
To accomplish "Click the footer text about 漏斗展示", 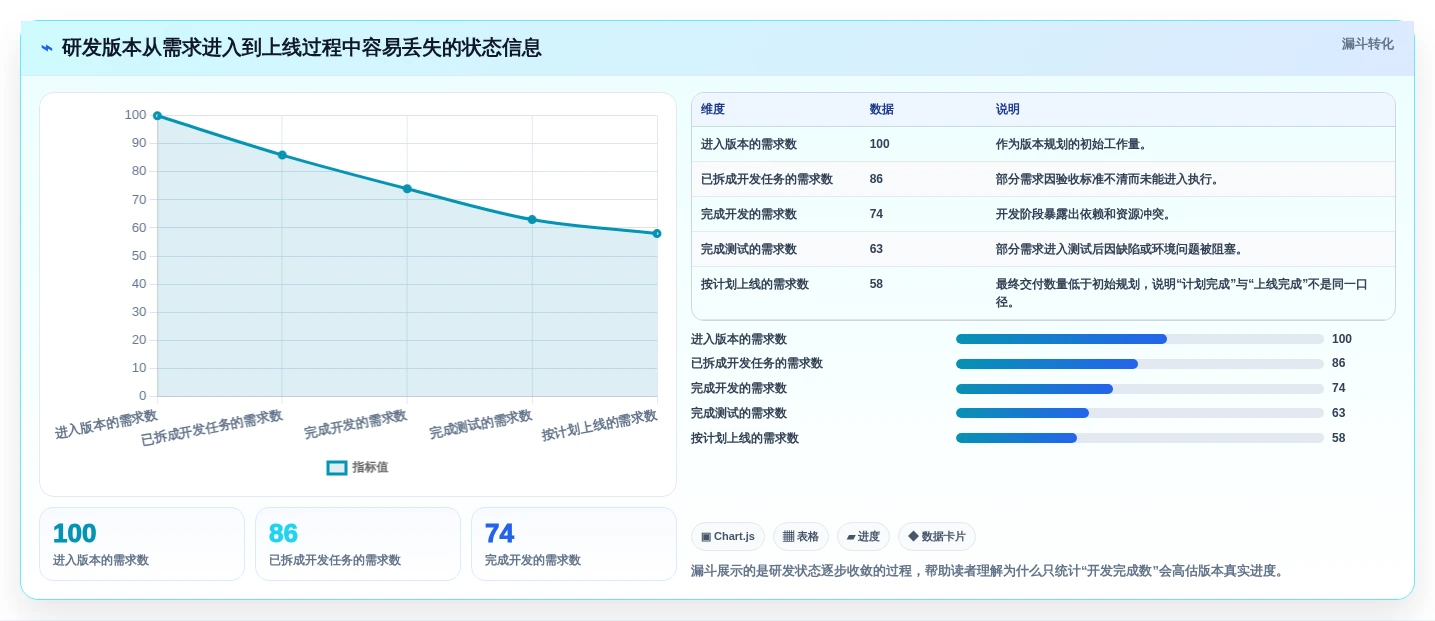I will click(987, 571).
